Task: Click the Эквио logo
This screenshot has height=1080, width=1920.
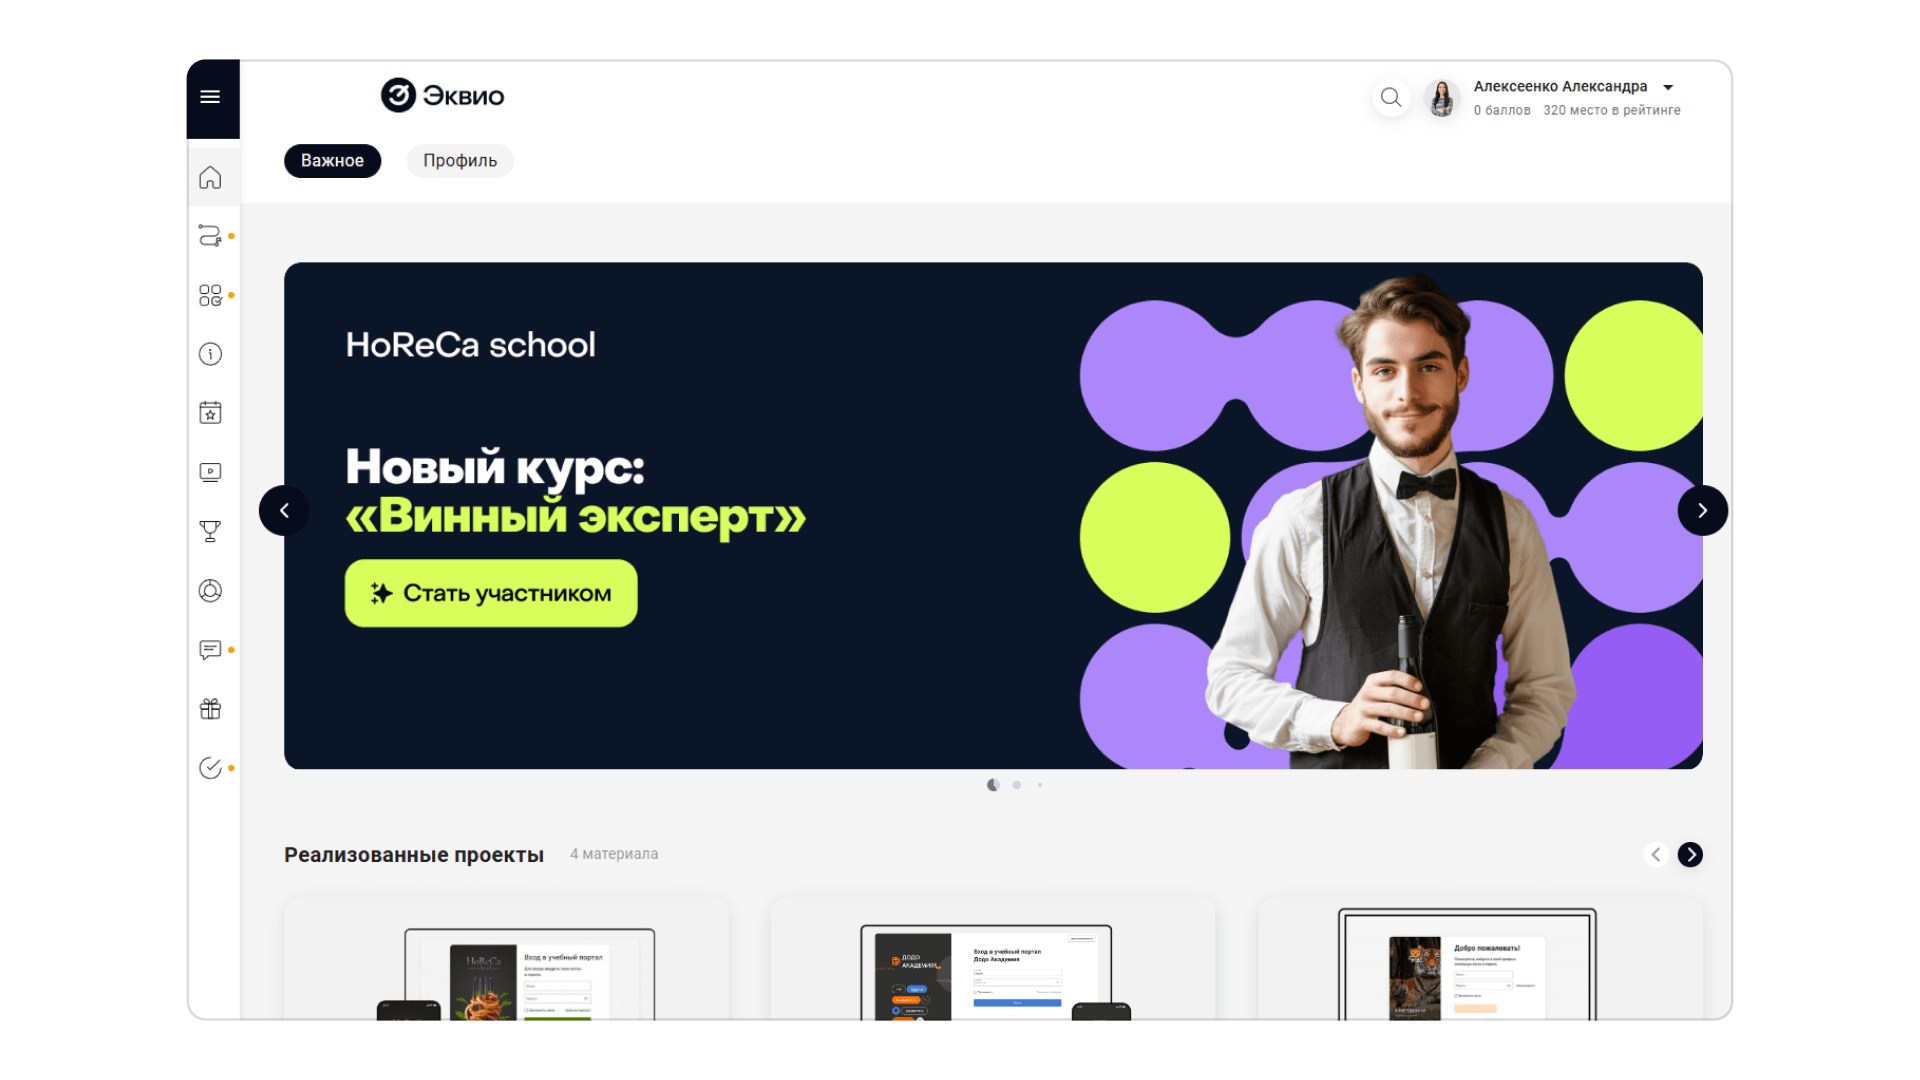Action: tap(442, 95)
